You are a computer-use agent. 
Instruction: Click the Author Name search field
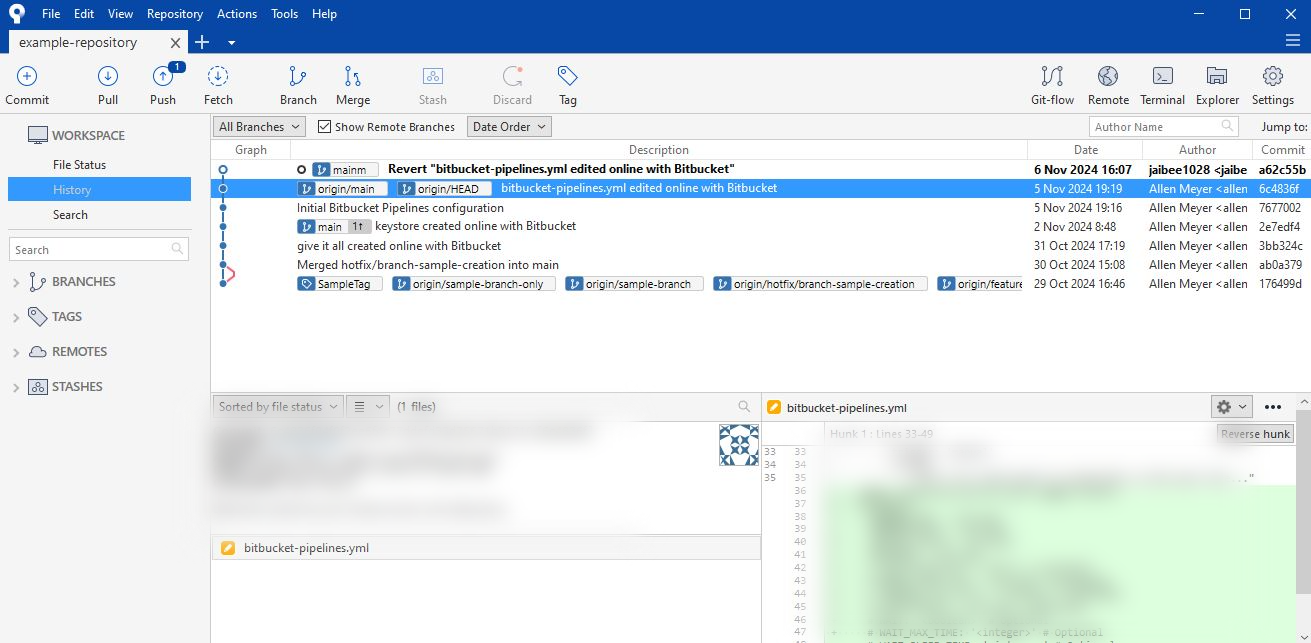click(1153, 127)
